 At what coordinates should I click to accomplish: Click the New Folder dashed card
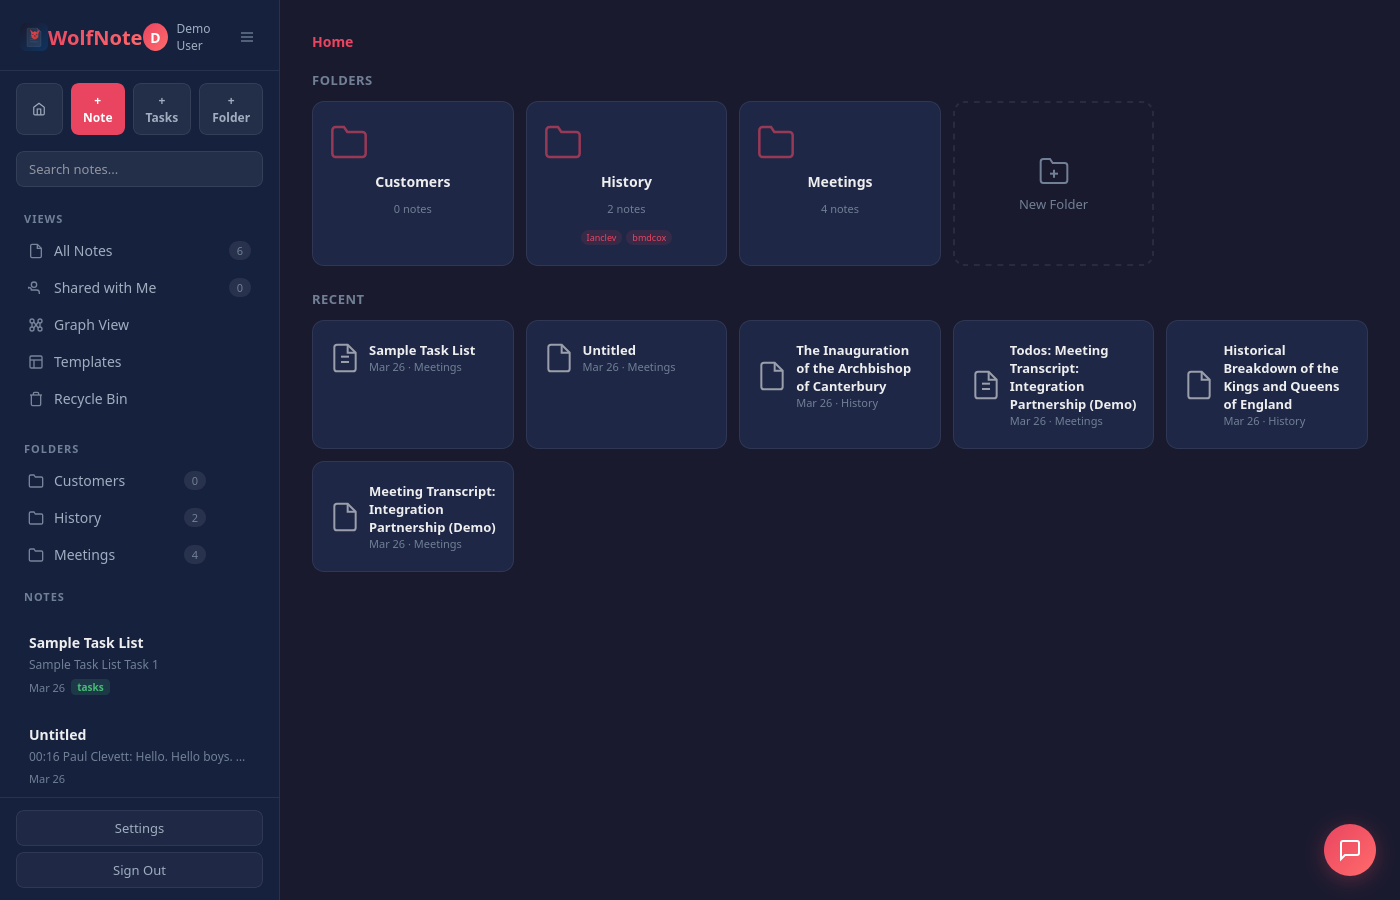[x=1053, y=183]
